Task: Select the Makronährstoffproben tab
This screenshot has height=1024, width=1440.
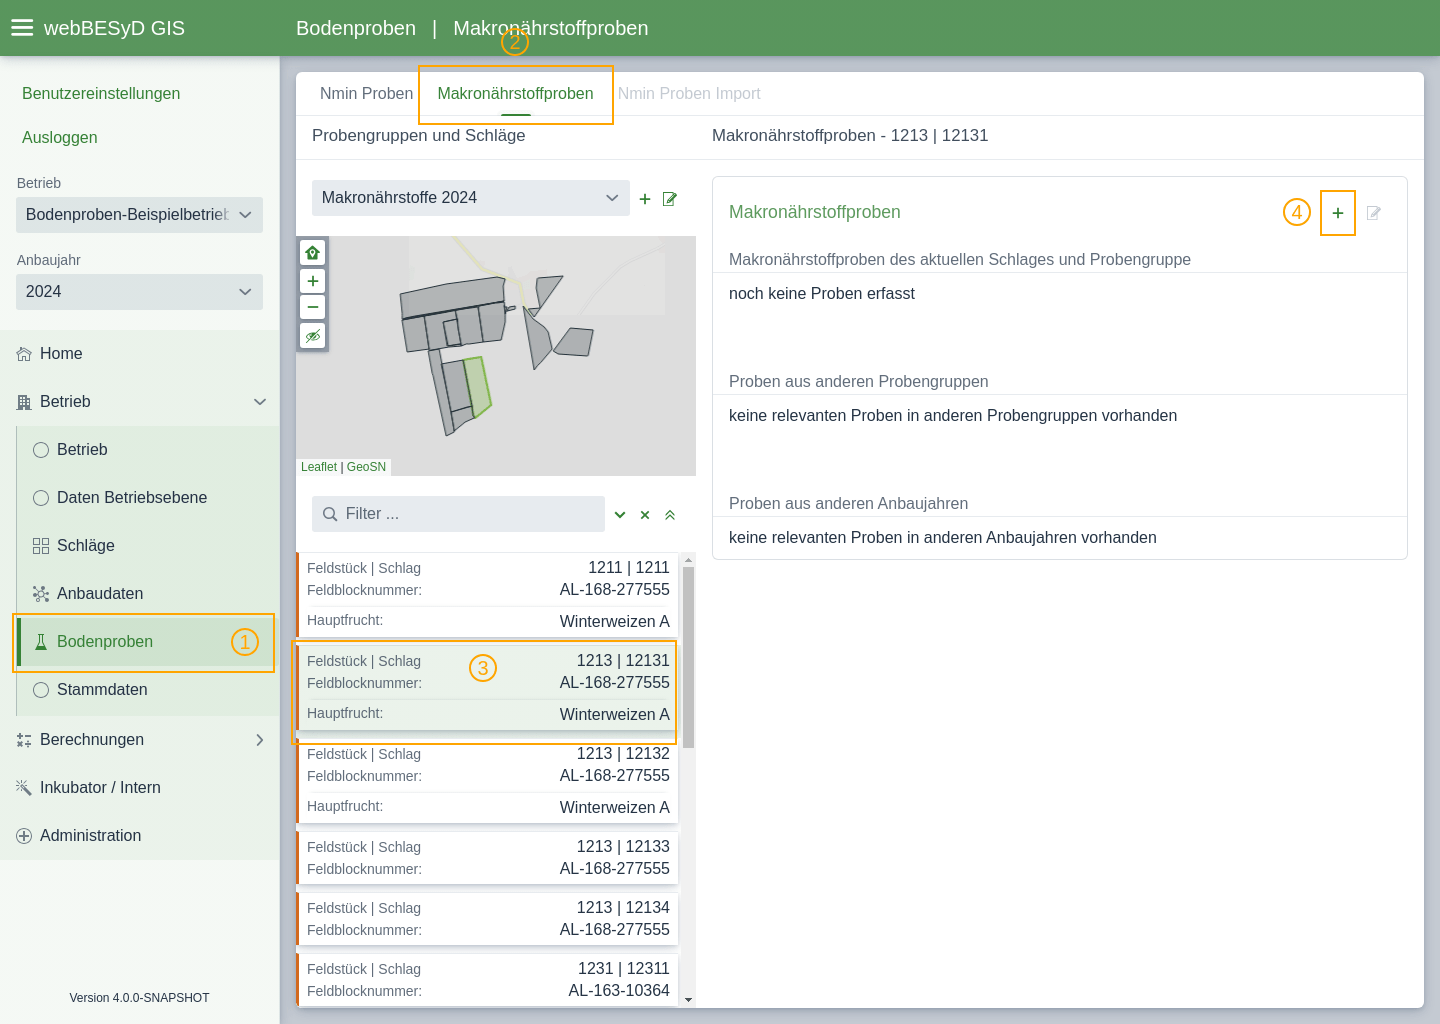Action: pyautogui.click(x=515, y=93)
